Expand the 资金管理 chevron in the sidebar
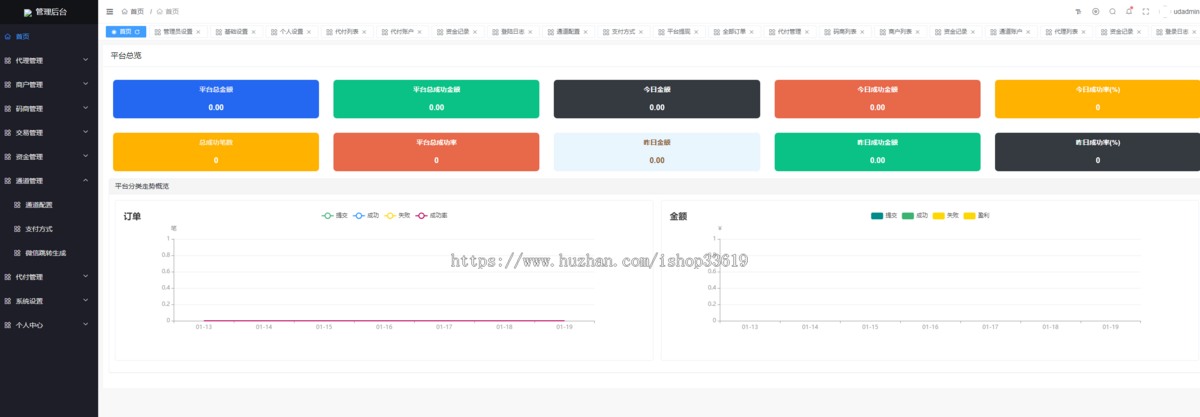This screenshot has width=1200, height=417. pos(86,156)
